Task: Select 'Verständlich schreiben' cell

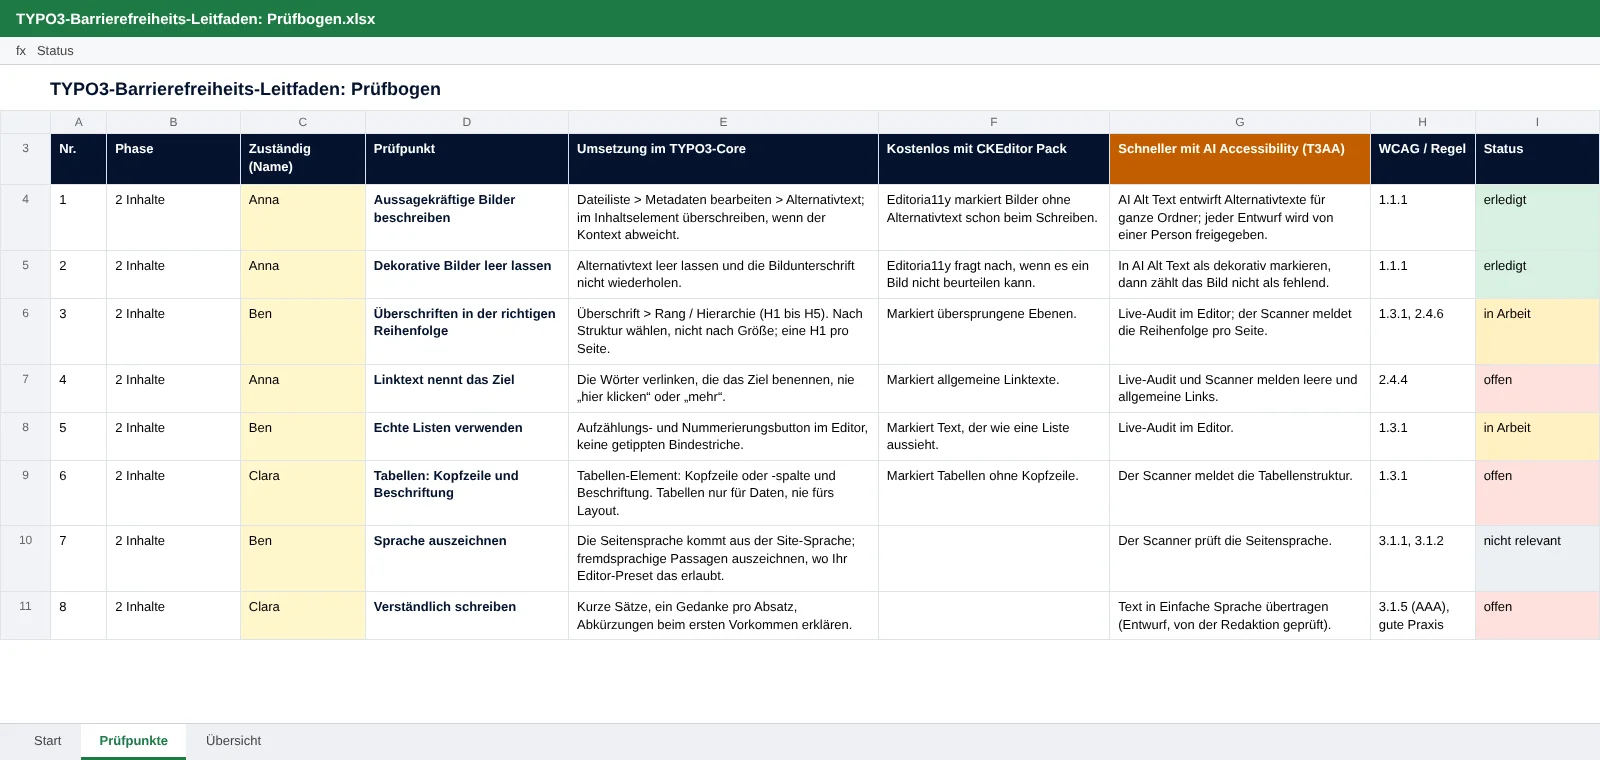Action: click(x=467, y=615)
